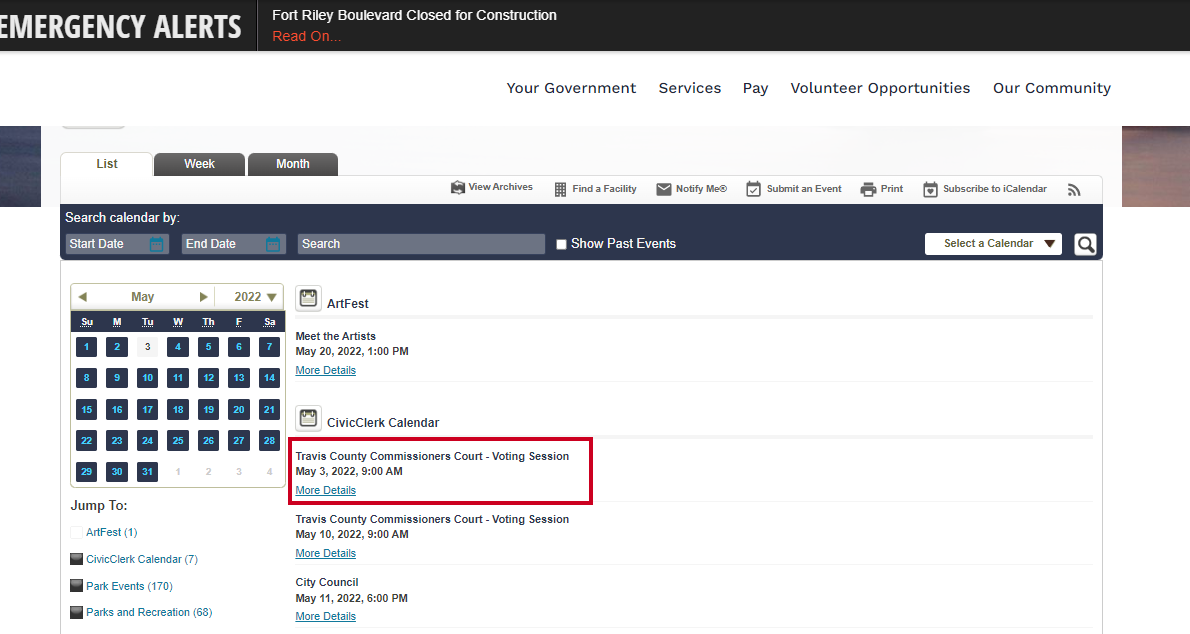Print the calendar
Viewport: 1190px width, 634px height.
click(882, 189)
